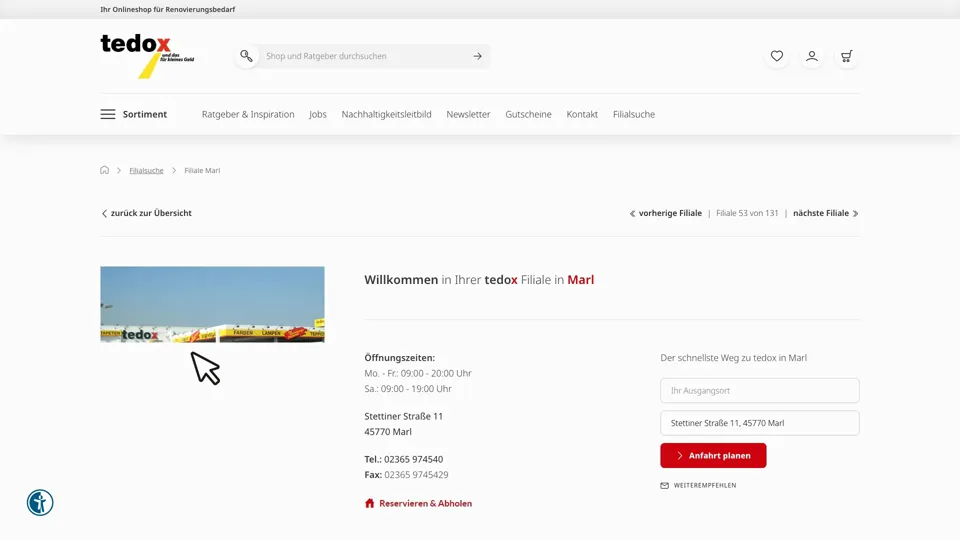Click the Sa.: 09:00 - 19:00 Uhr text

(408, 389)
